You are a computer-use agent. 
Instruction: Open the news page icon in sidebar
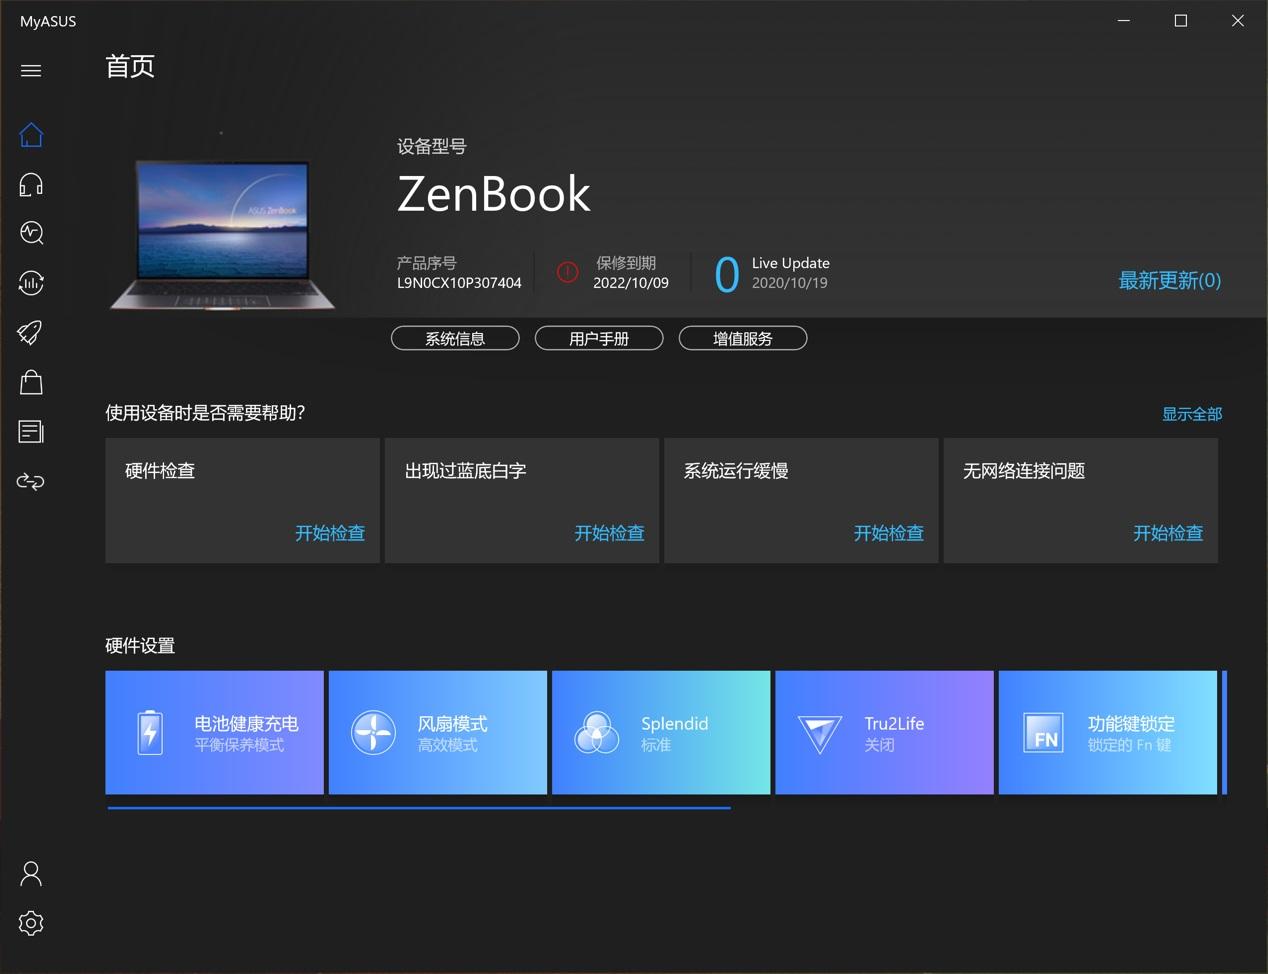31,431
